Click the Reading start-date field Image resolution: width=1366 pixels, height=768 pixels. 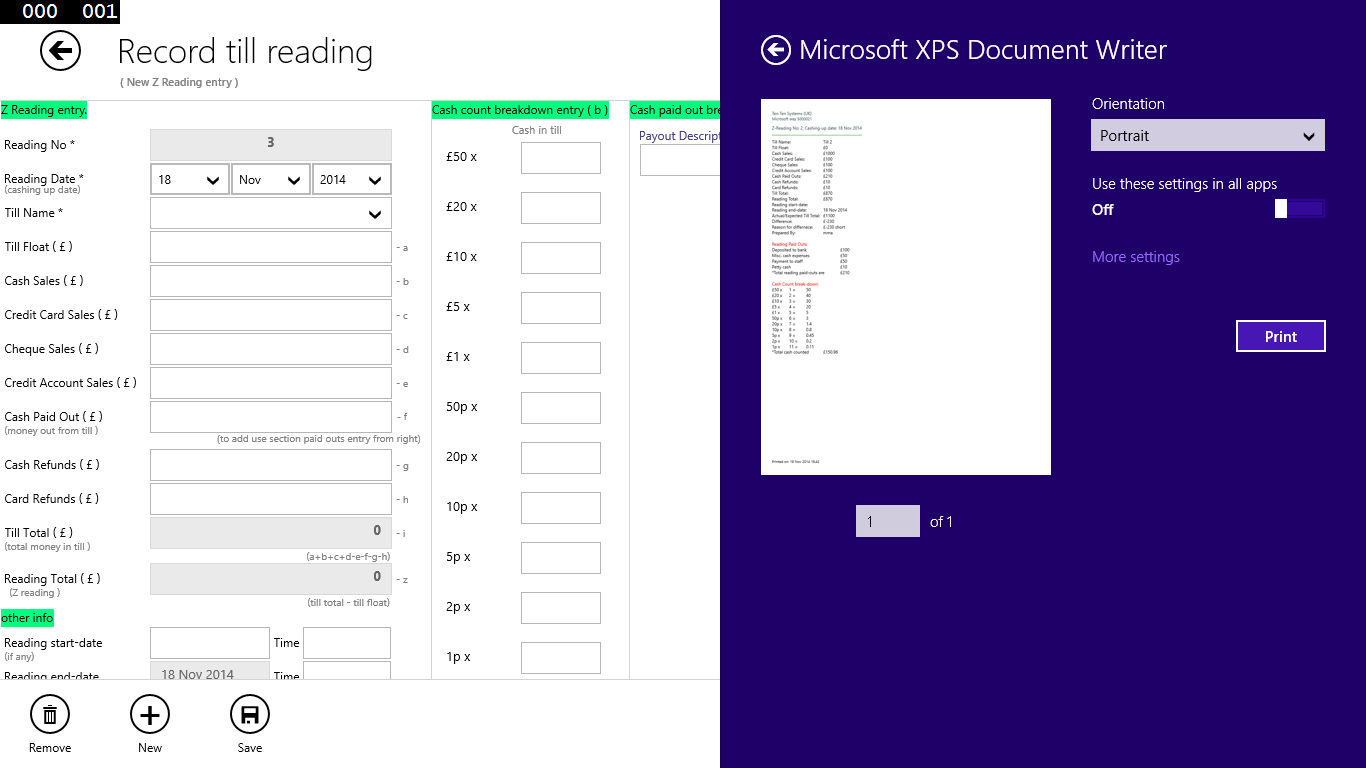(209, 642)
